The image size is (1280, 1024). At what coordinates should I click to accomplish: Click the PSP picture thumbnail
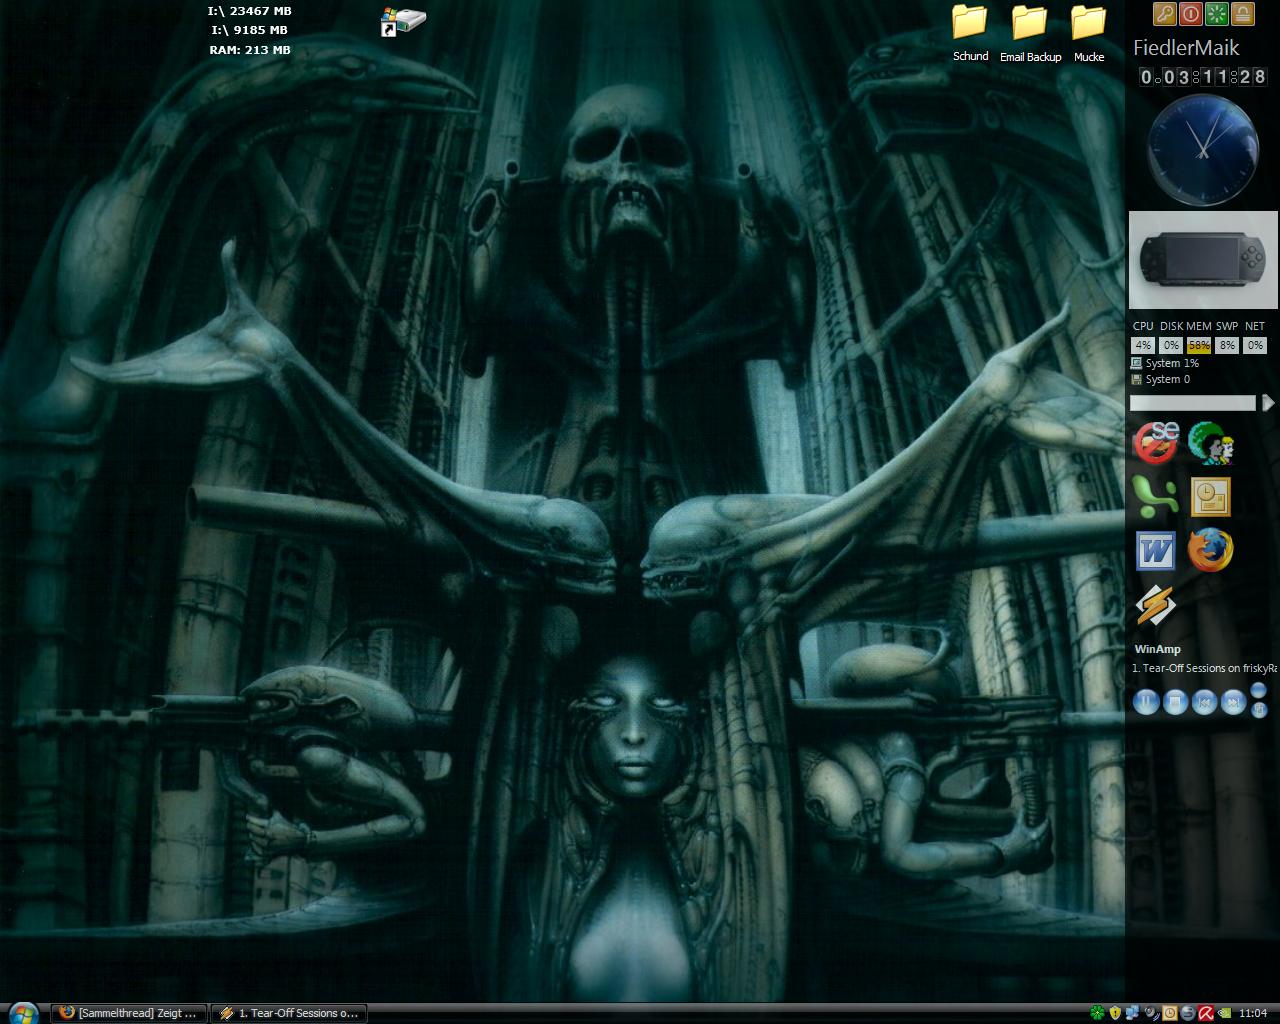tap(1203, 260)
